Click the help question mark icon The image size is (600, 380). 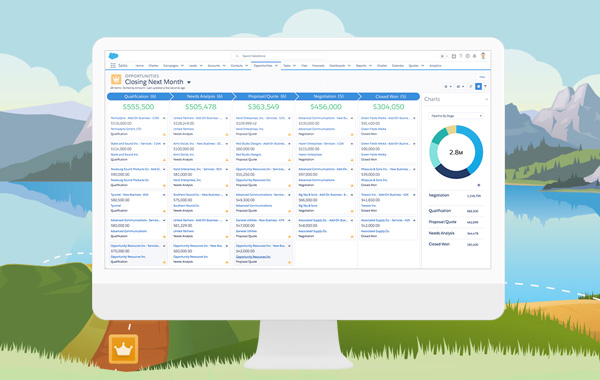[x=461, y=56]
